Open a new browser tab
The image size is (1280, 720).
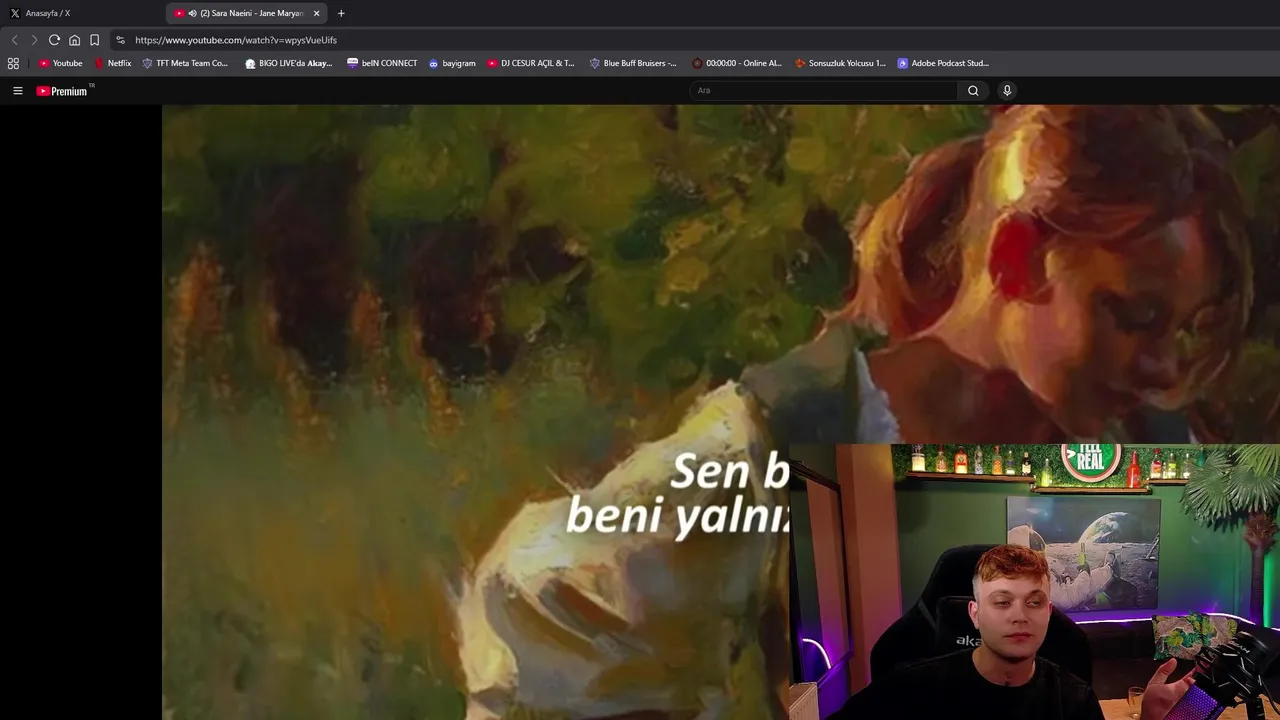pyautogui.click(x=341, y=13)
